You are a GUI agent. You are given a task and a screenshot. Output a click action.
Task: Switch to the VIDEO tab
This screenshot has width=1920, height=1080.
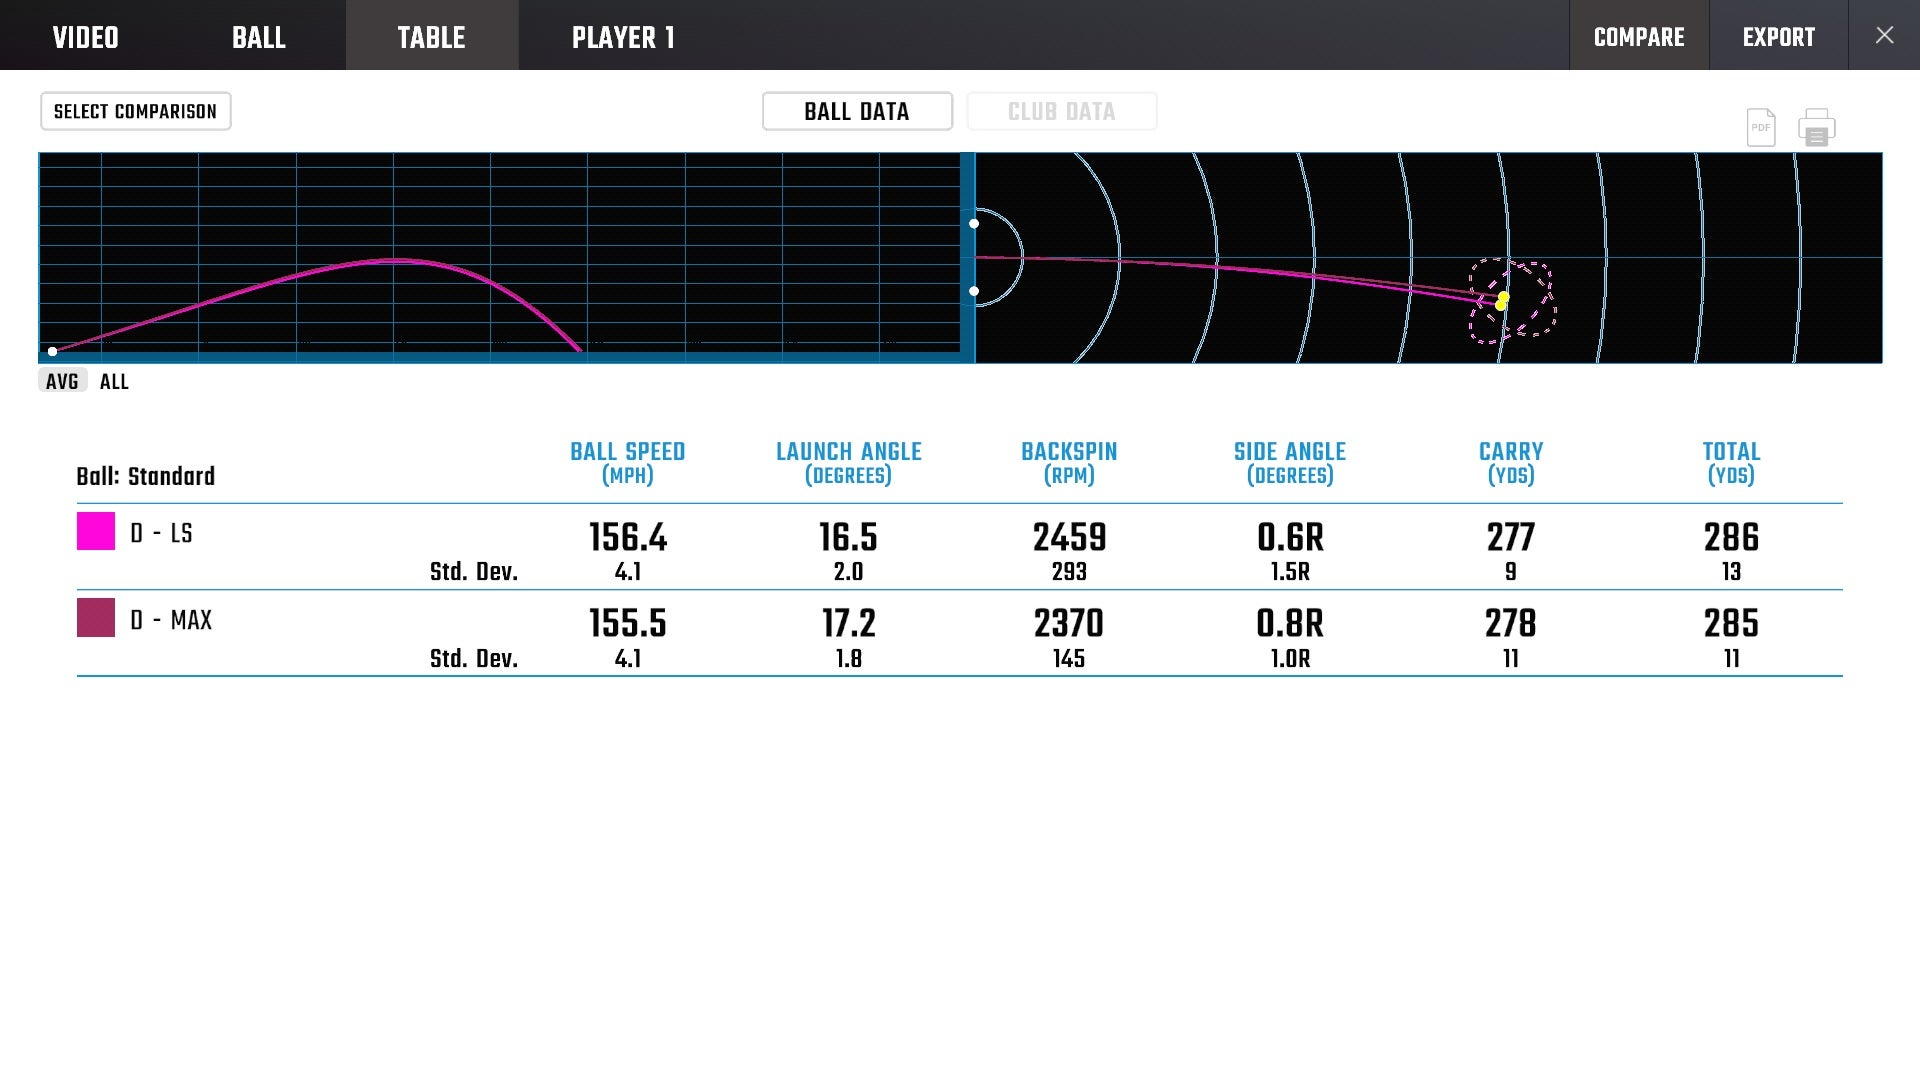point(86,36)
